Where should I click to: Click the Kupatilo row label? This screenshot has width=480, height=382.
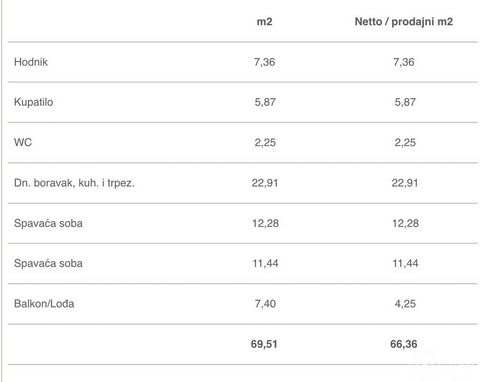click(x=33, y=102)
